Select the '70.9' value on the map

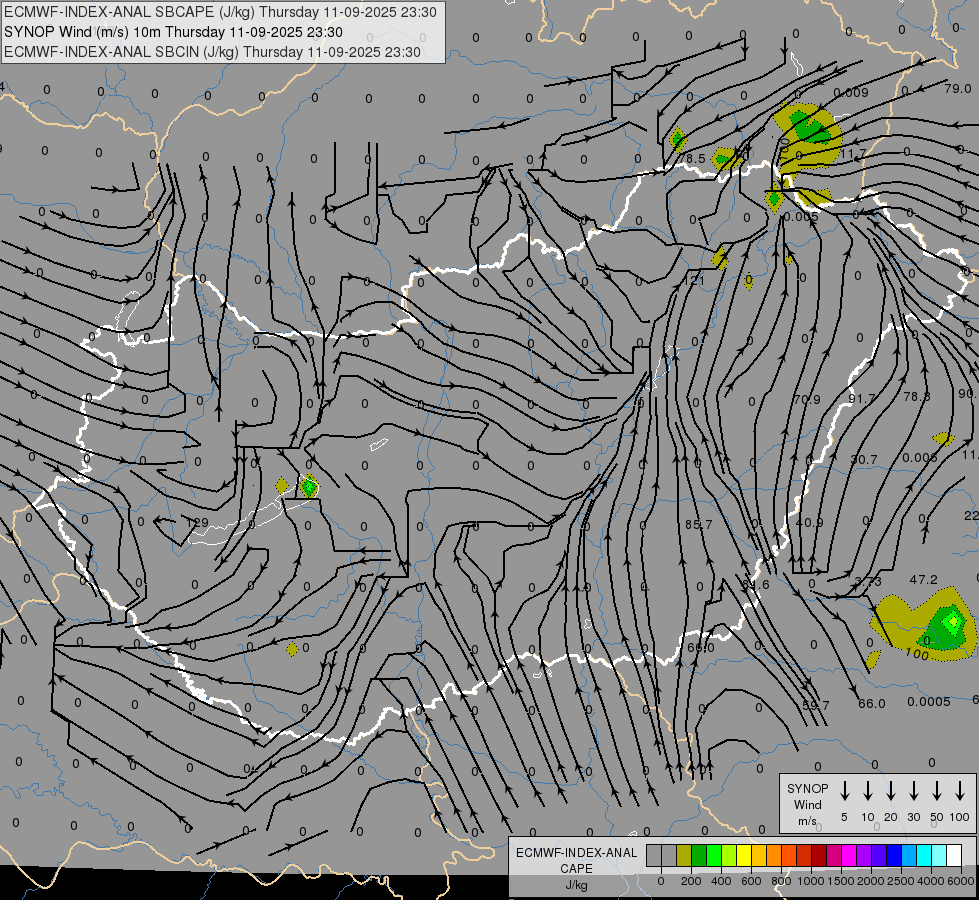pyautogui.click(x=807, y=400)
